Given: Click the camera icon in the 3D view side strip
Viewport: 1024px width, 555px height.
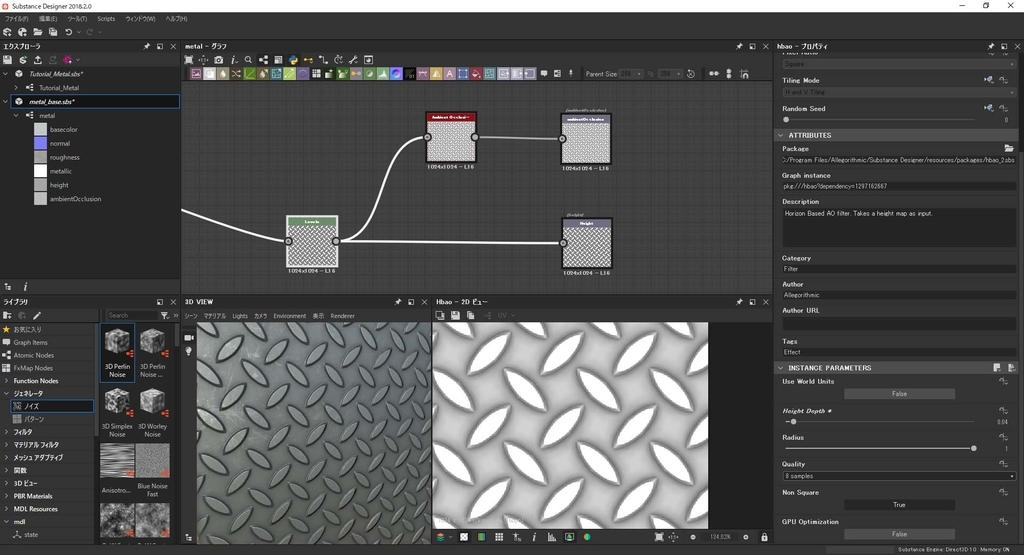Looking at the screenshot, I should 189,338.
